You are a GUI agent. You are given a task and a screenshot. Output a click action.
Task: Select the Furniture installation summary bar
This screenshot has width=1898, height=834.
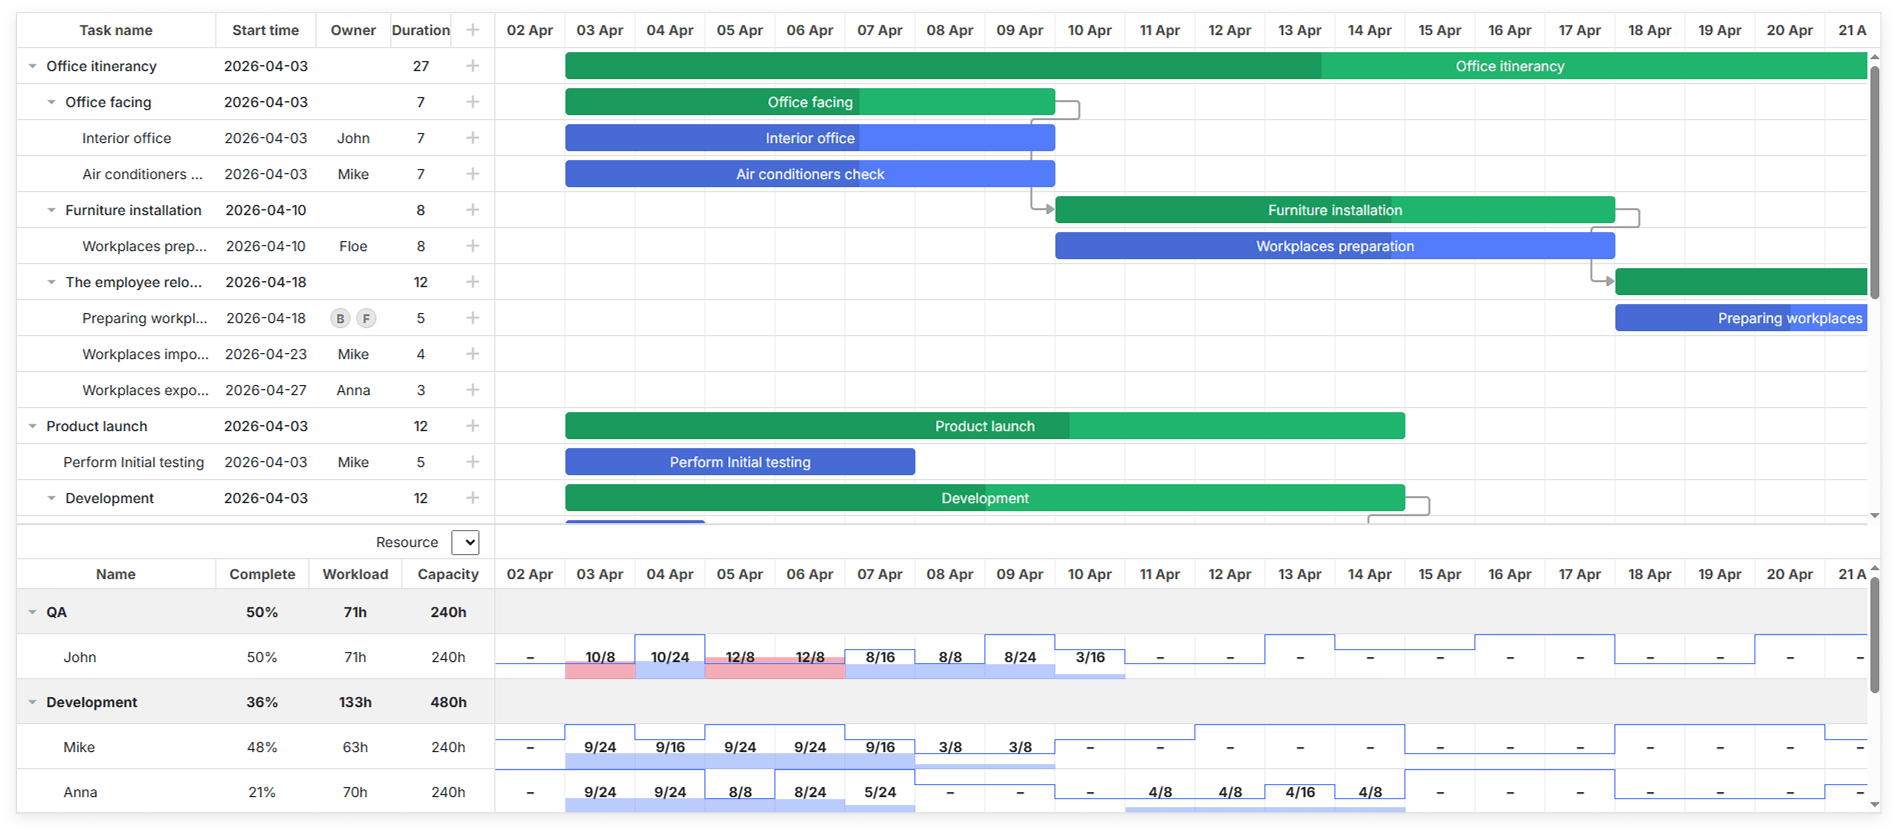click(1335, 210)
